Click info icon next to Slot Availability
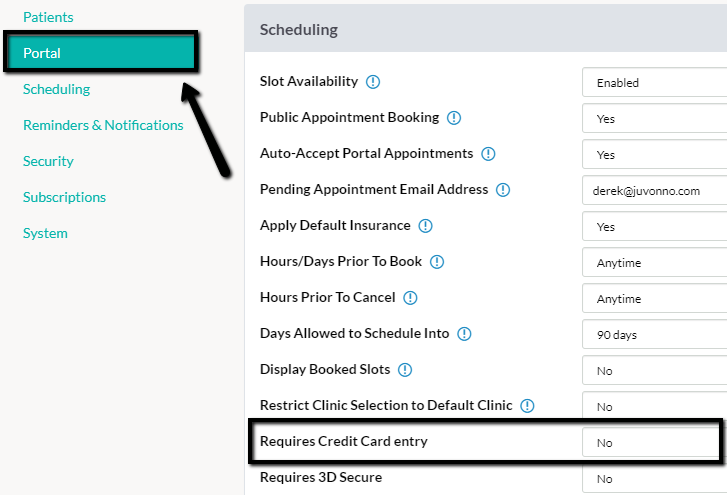 (373, 82)
